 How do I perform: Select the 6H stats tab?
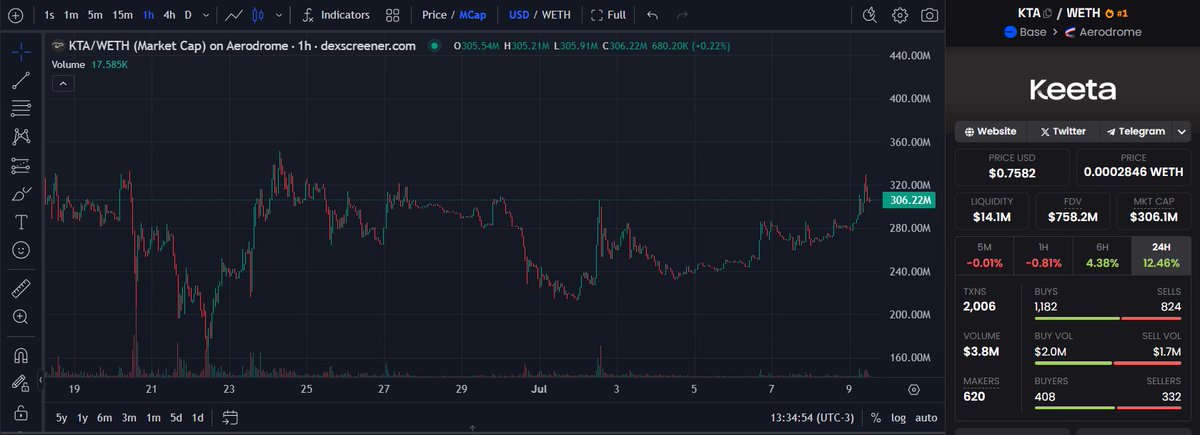click(1102, 256)
